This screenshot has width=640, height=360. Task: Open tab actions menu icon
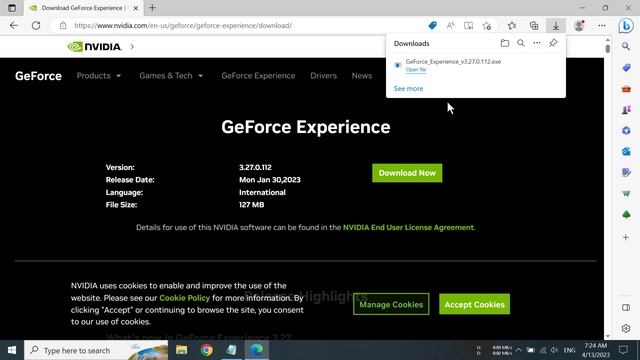click(x=12, y=8)
